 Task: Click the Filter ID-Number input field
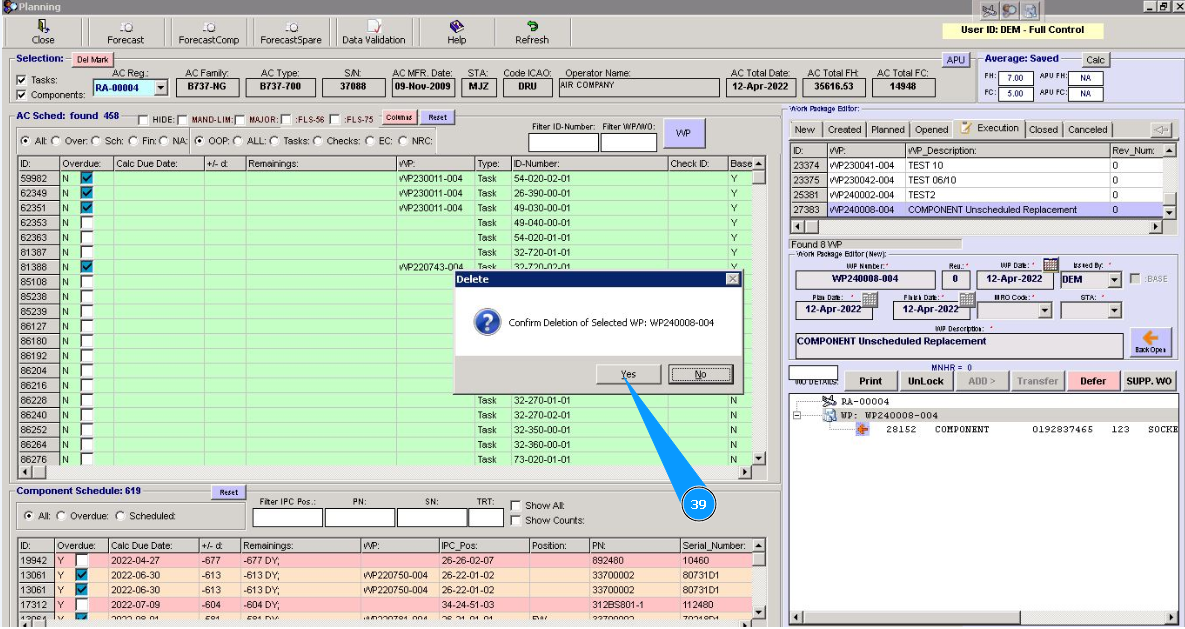(562, 142)
